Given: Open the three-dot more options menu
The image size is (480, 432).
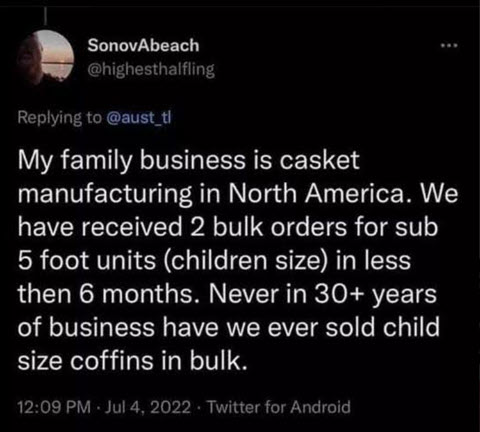Looking at the screenshot, I should click(x=450, y=45).
